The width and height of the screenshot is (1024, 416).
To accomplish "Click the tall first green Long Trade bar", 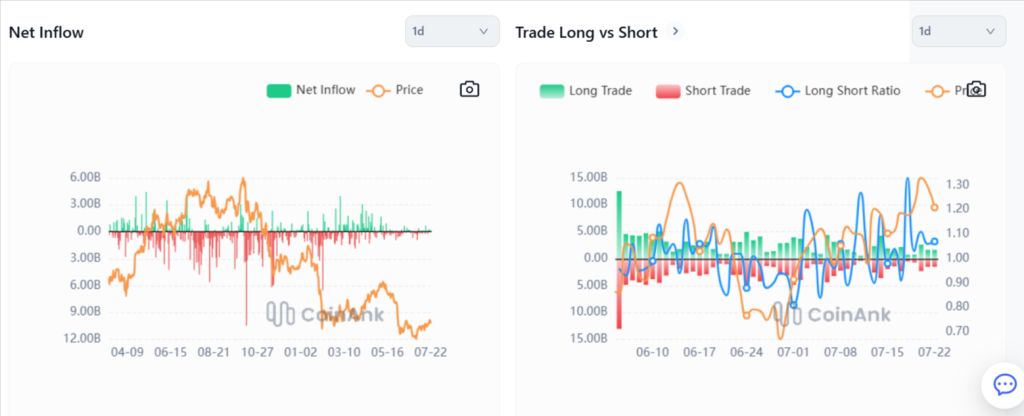I will point(619,225).
